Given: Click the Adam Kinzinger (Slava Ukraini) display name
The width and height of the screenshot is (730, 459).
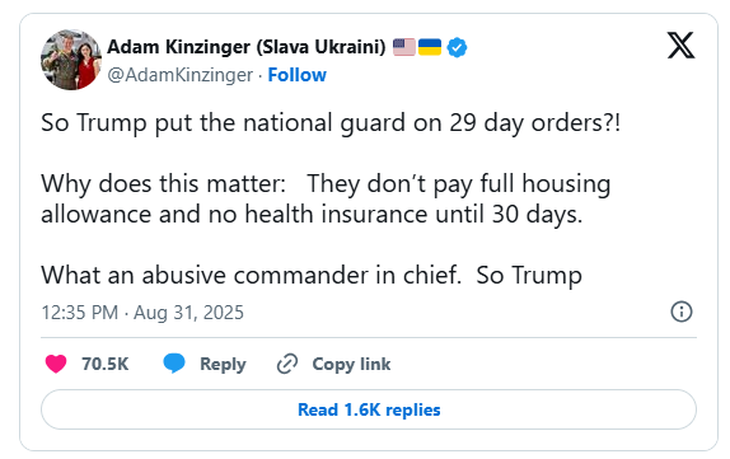Looking at the screenshot, I should click(x=246, y=46).
